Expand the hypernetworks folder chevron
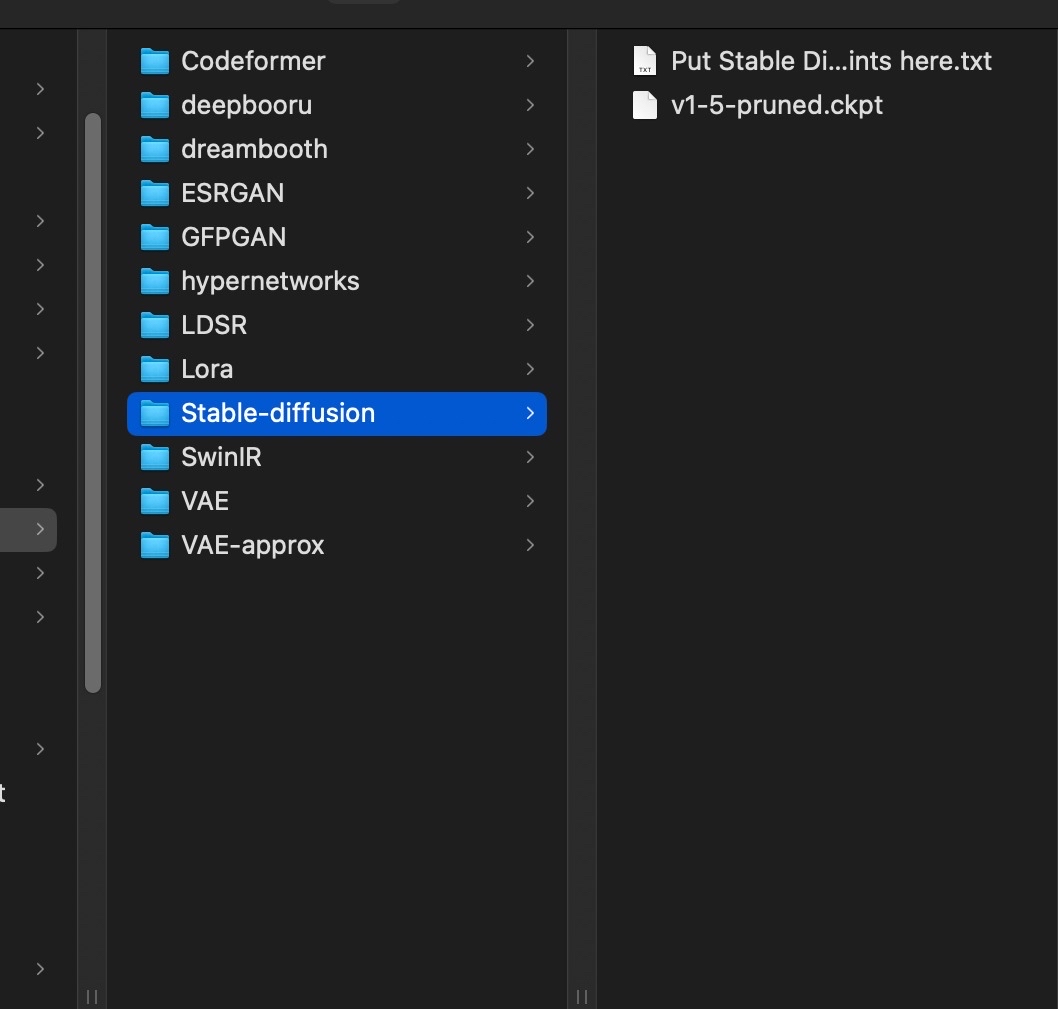 click(530, 282)
